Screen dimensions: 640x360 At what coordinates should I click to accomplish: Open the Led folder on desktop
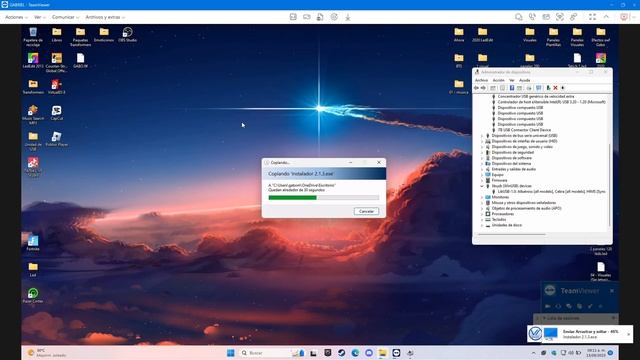[x=33, y=269]
